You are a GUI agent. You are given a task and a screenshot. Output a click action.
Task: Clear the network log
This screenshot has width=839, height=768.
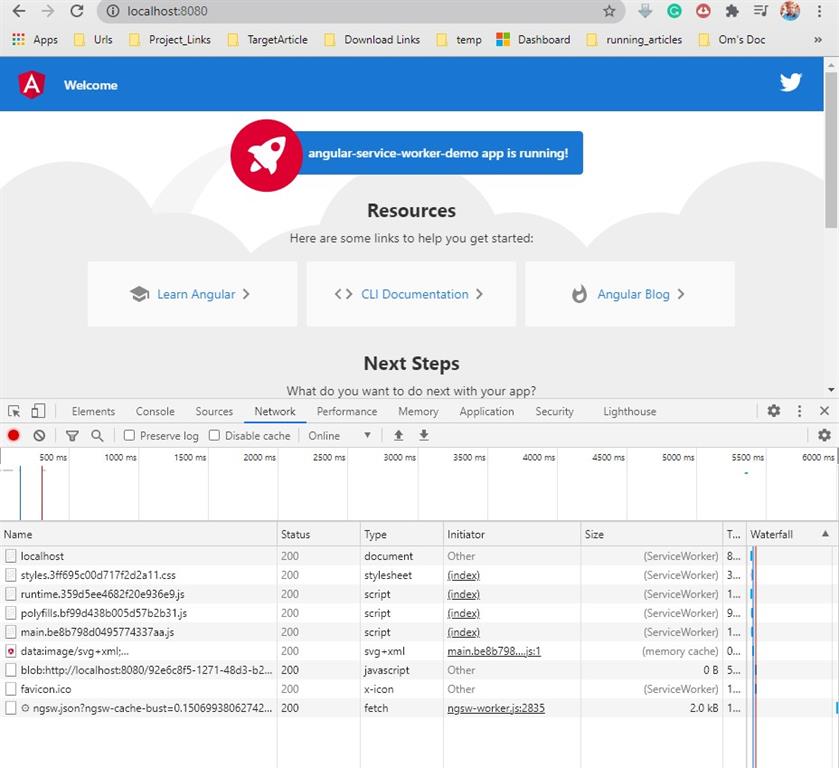(x=39, y=436)
